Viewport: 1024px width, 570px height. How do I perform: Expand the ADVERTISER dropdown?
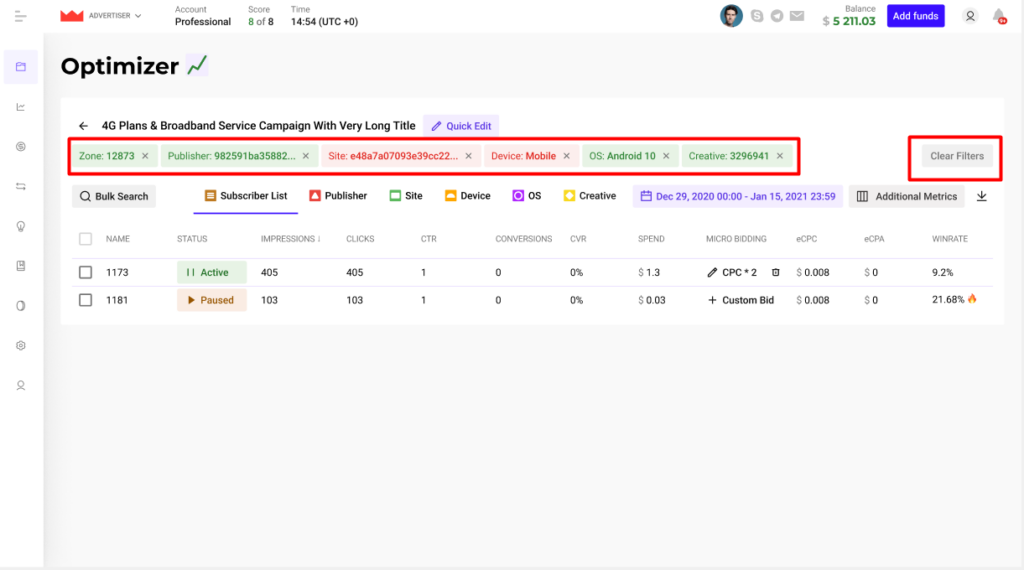click(115, 16)
